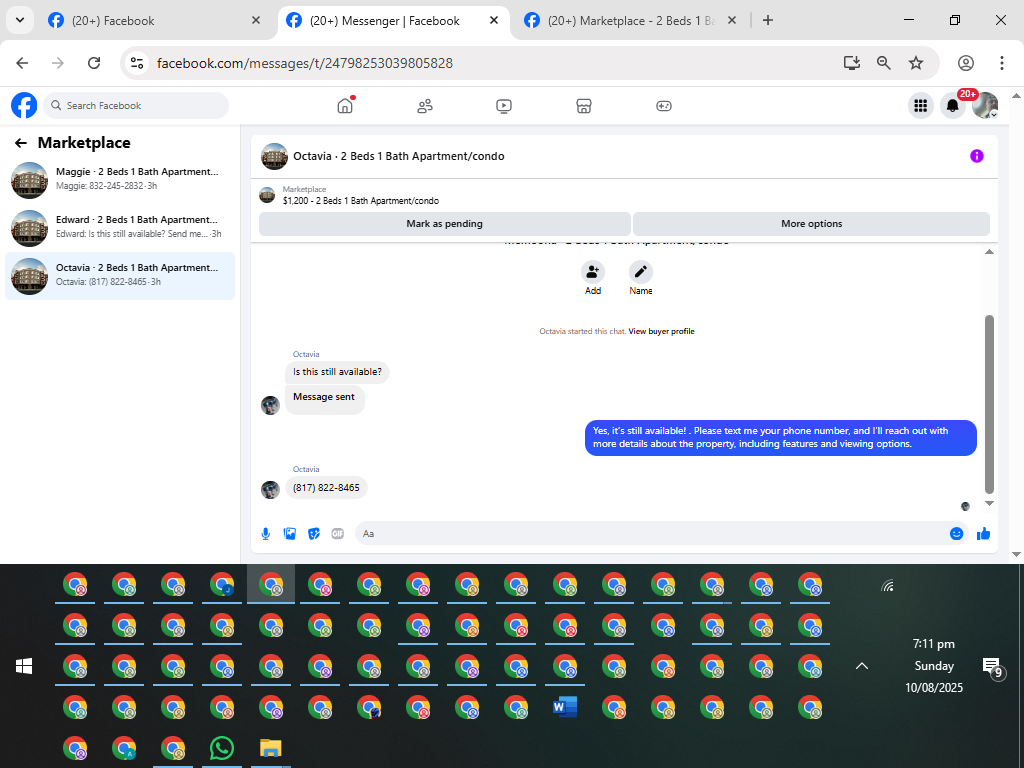Open Word from the taskbar
Image resolution: width=1024 pixels, height=768 pixels.
[x=565, y=707]
